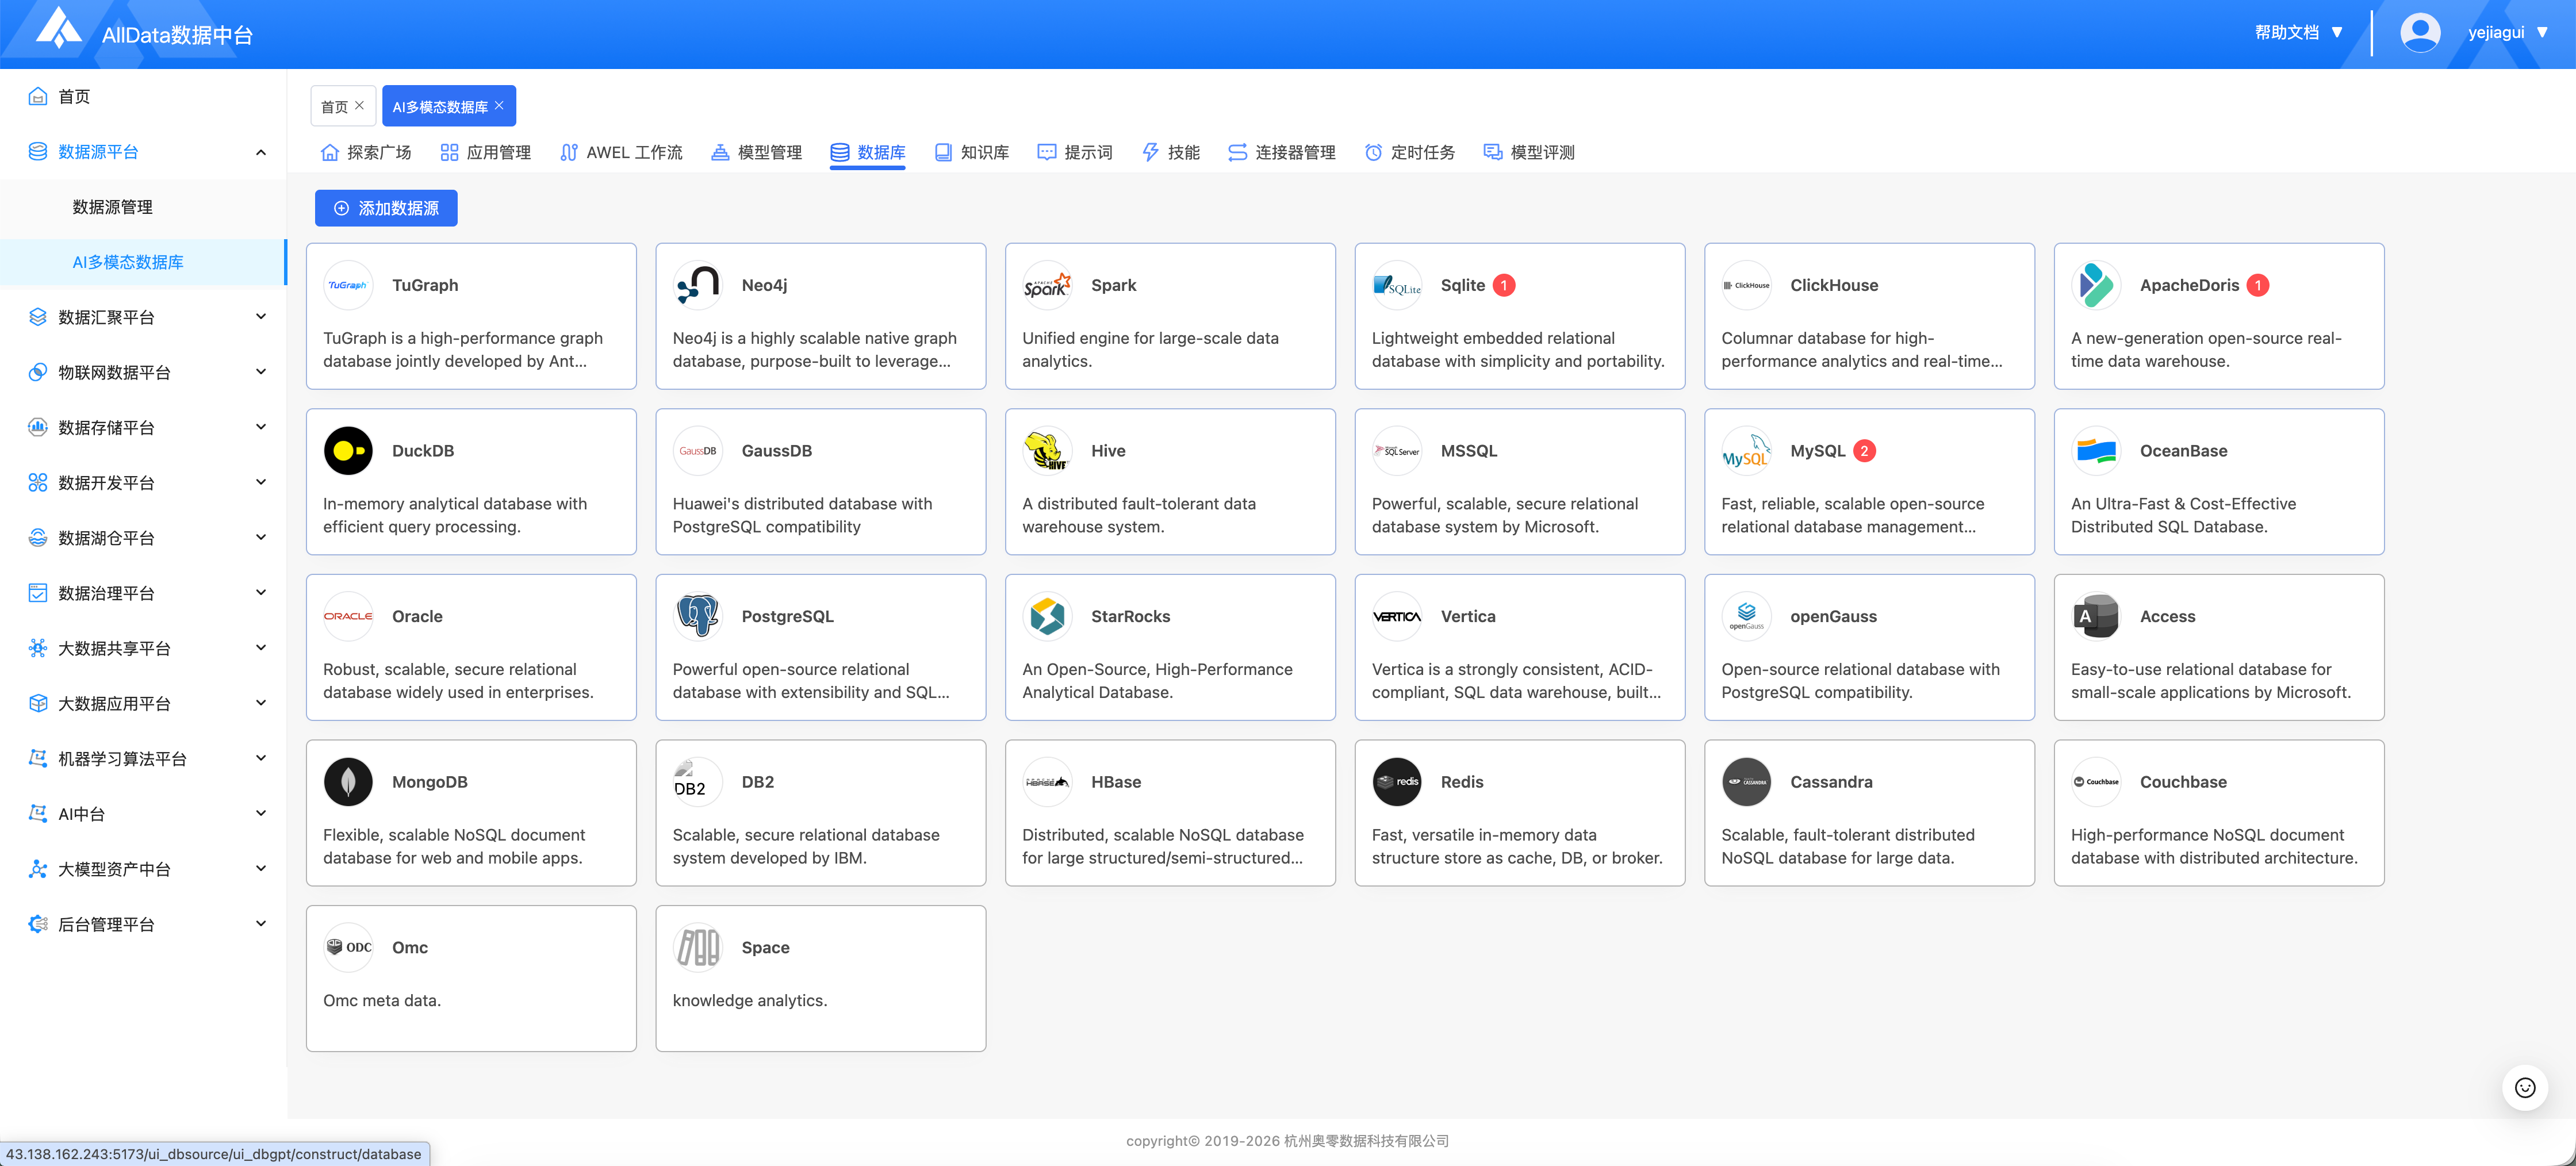This screenshot has height=1166, width=2576.
Task: Click the TuGraph logo icon
Action: (348, 285)
